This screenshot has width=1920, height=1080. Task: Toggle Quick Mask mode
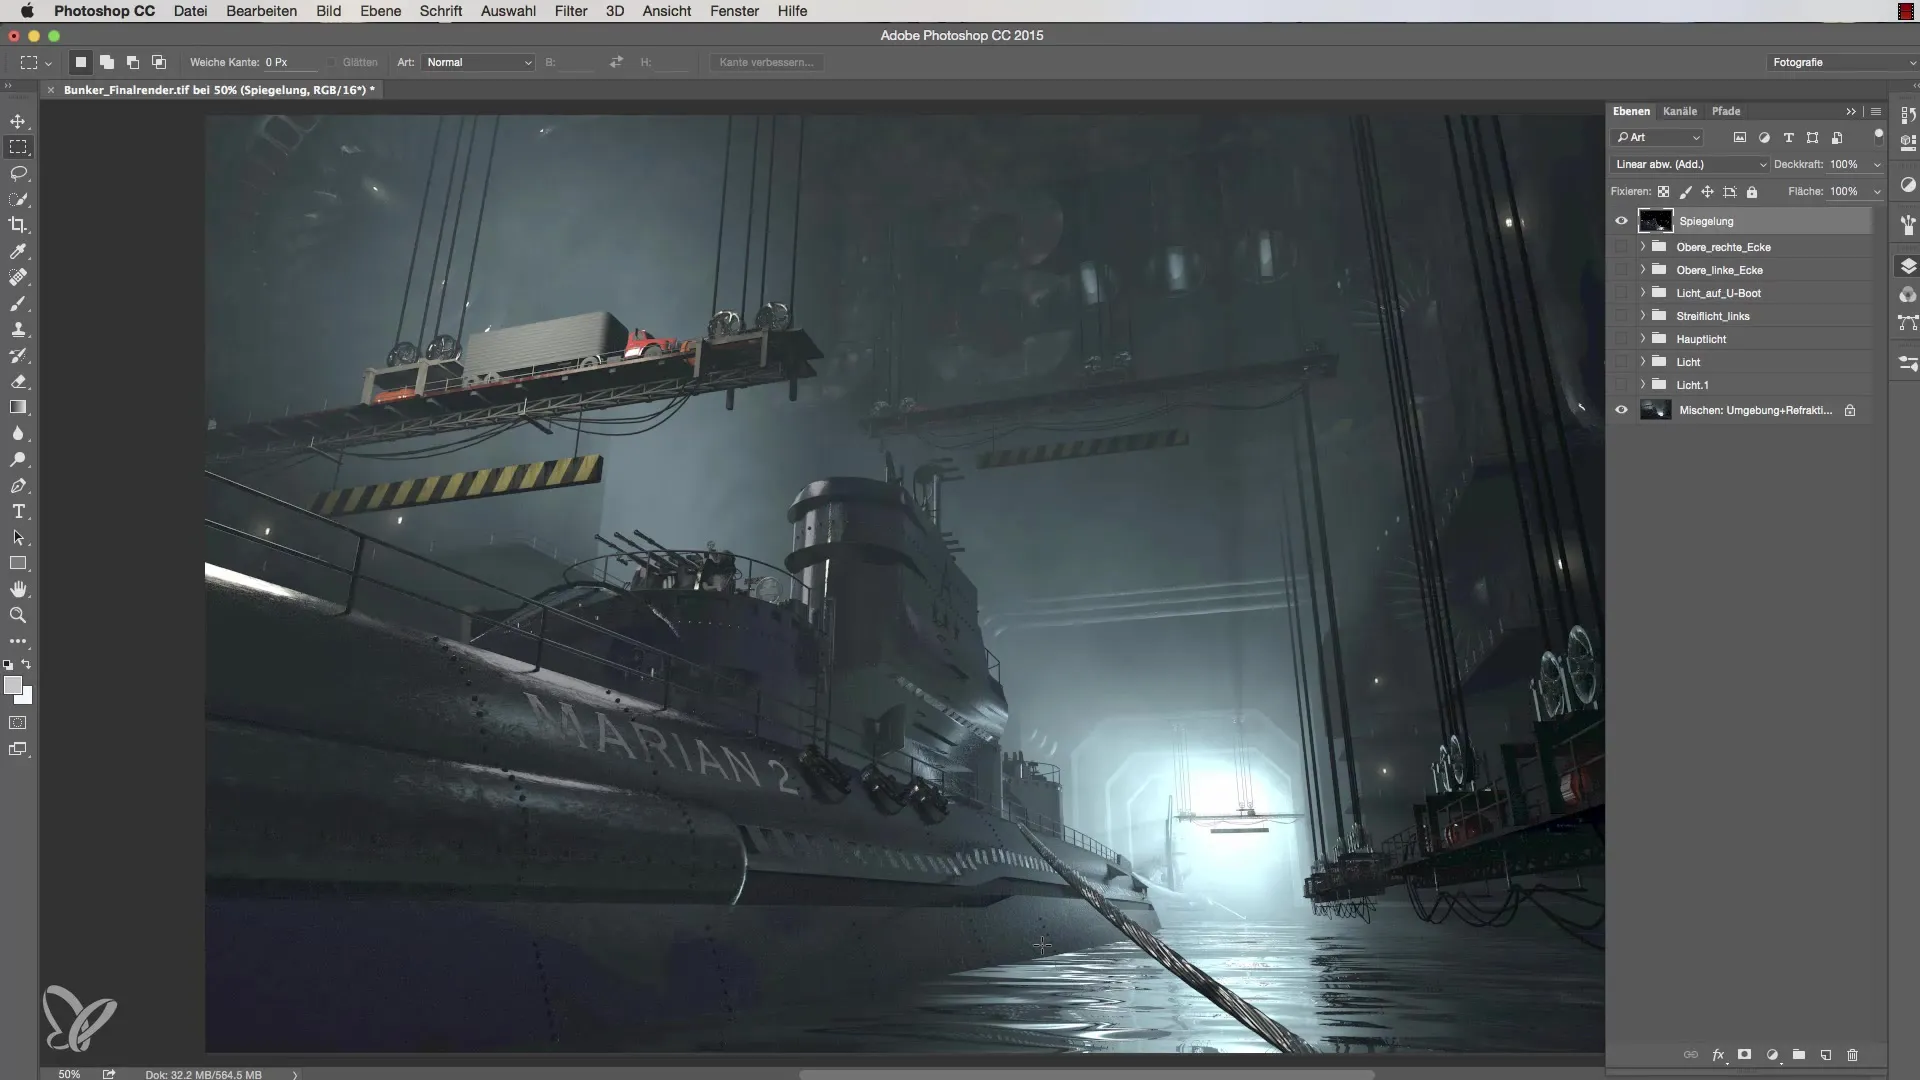coord(18,722)
